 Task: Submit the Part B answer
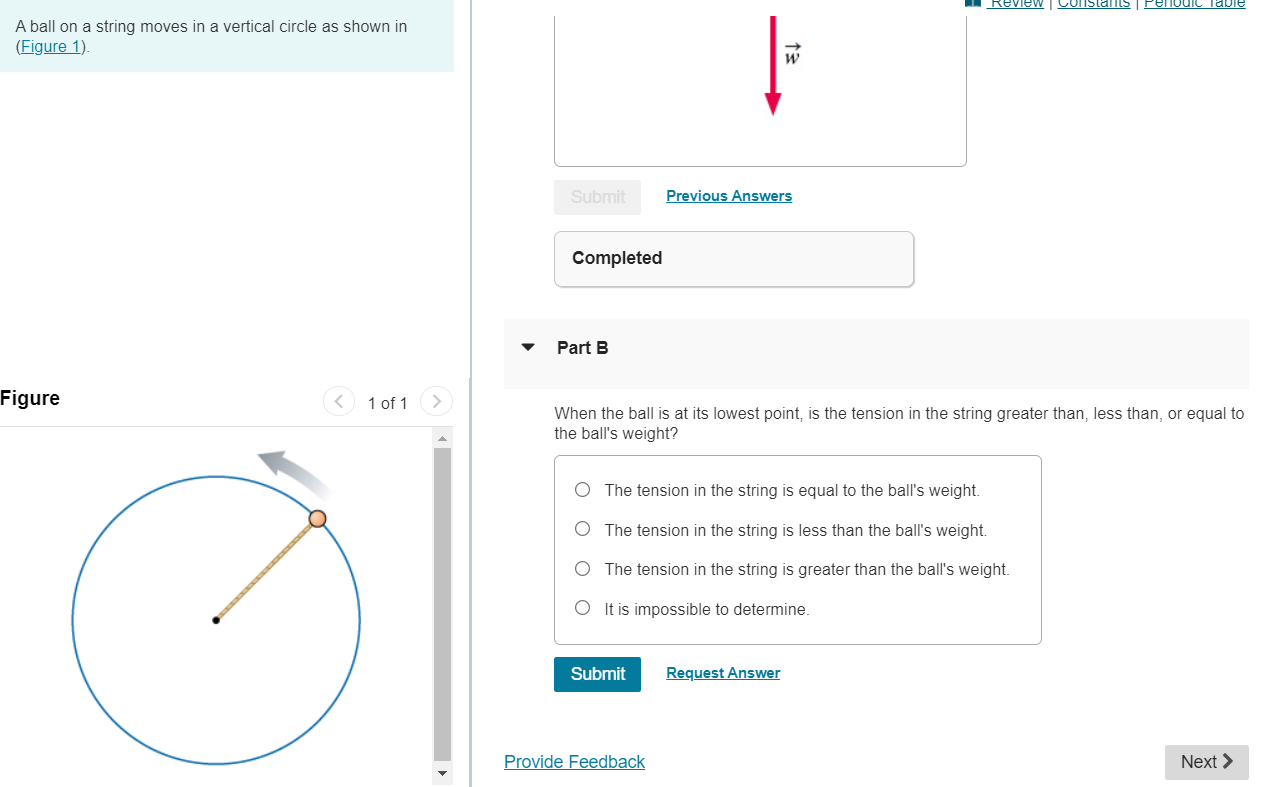pos(597,674)
